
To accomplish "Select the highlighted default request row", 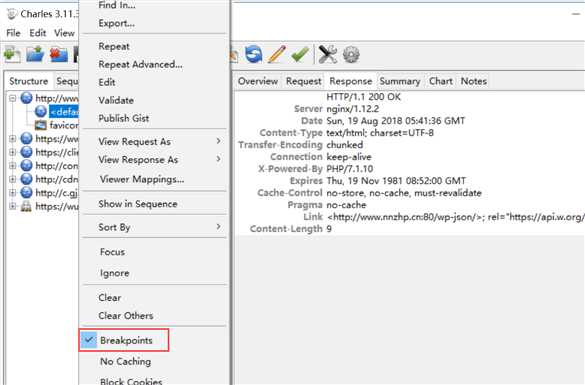I will (64, 112).
